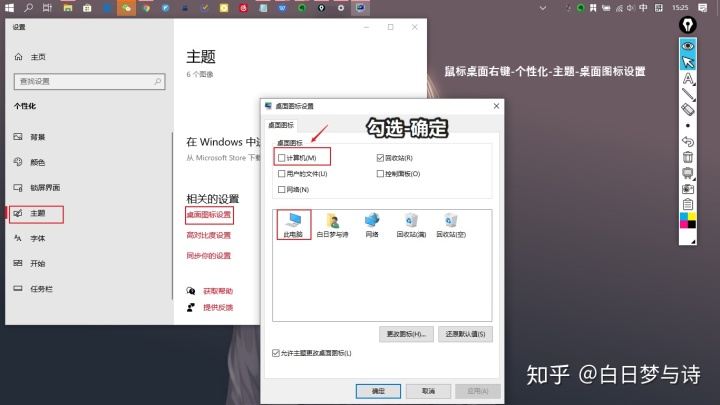This screenshot has width=720, height=405.
Task: Check the 计算机(M) checkbox
Action: [281, 158]
